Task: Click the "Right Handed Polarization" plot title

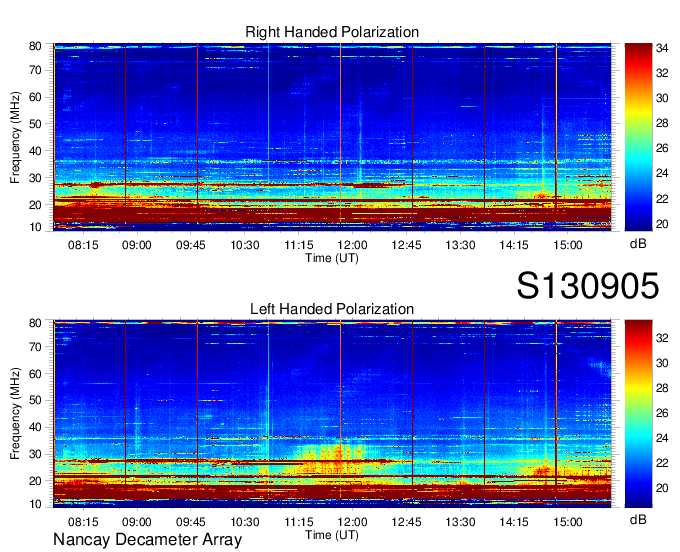Action: pos(332,32)
